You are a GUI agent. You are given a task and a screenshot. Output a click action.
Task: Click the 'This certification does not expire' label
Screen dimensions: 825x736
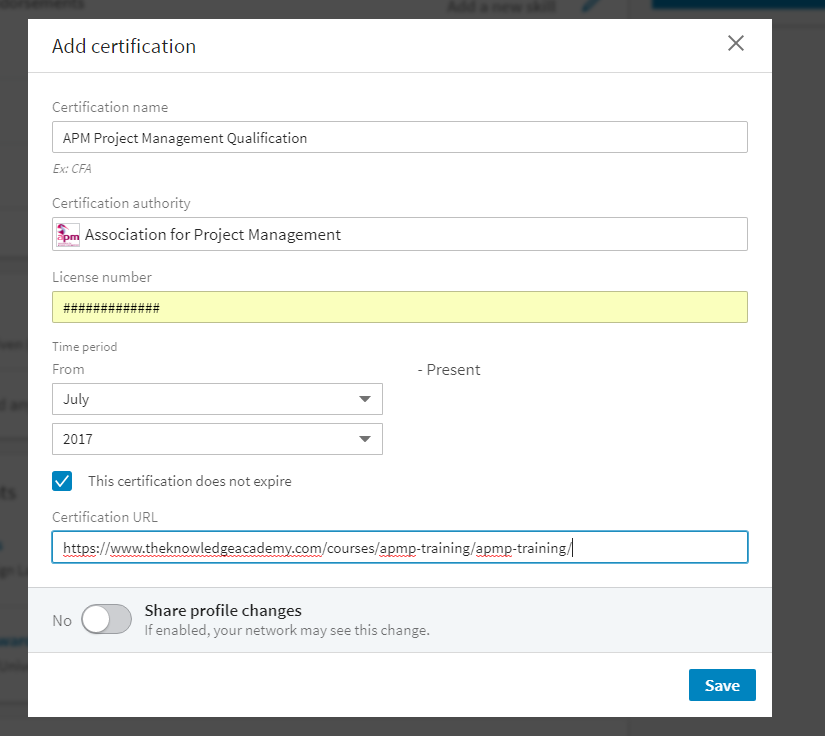[190, 481]
